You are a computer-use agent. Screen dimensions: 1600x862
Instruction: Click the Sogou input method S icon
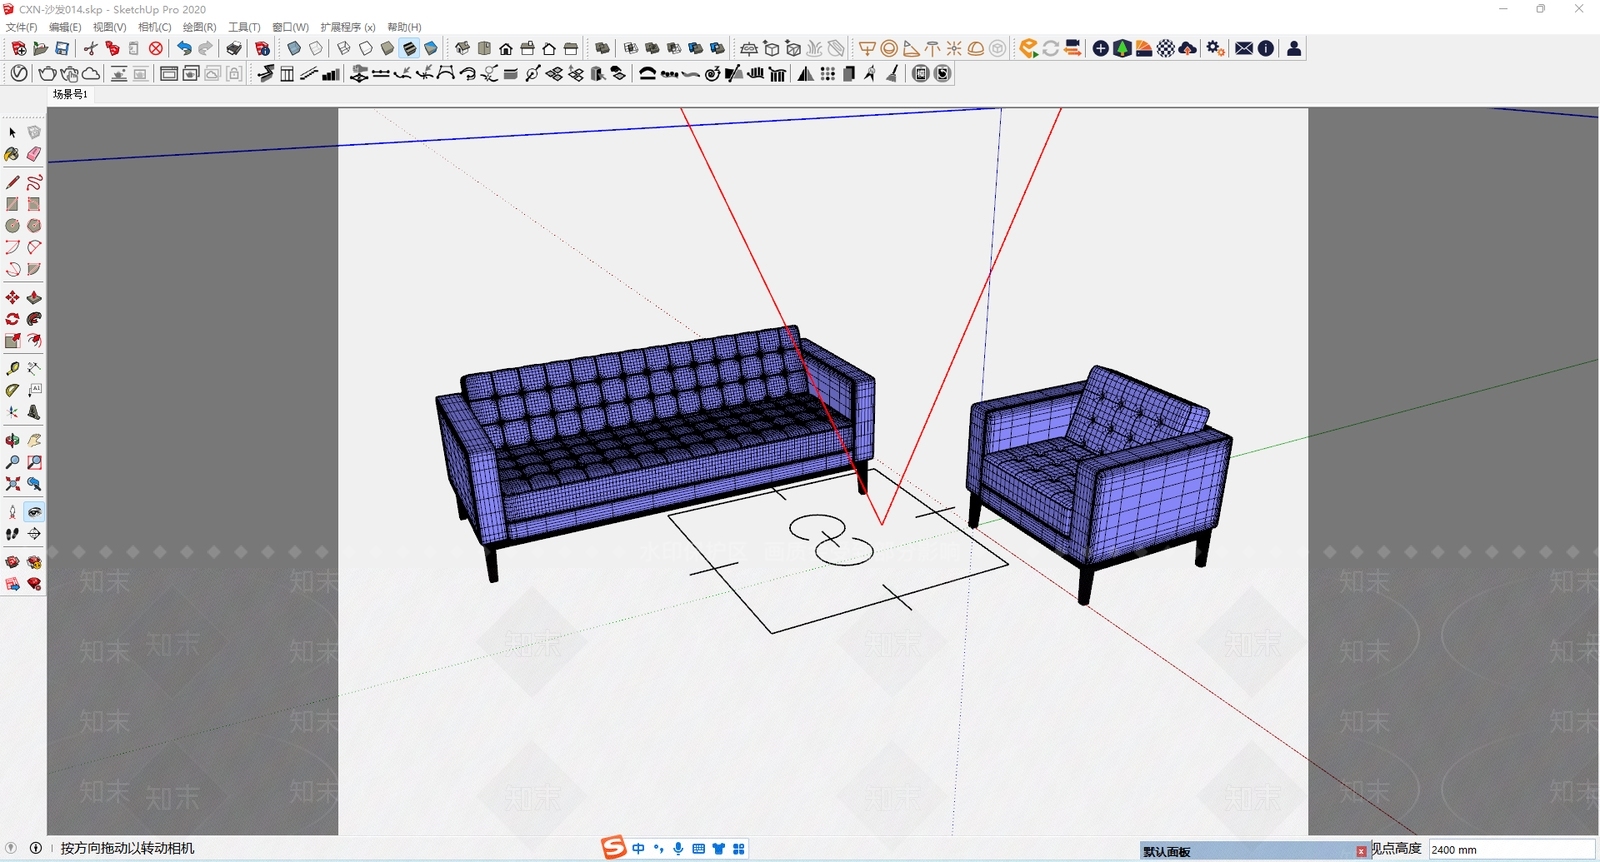(x=613, y=848)
